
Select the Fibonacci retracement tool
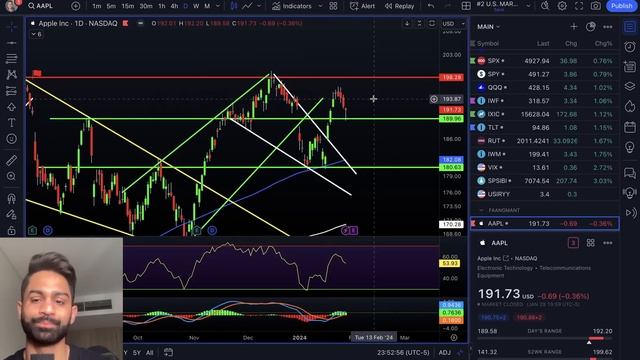coord(11,59)
